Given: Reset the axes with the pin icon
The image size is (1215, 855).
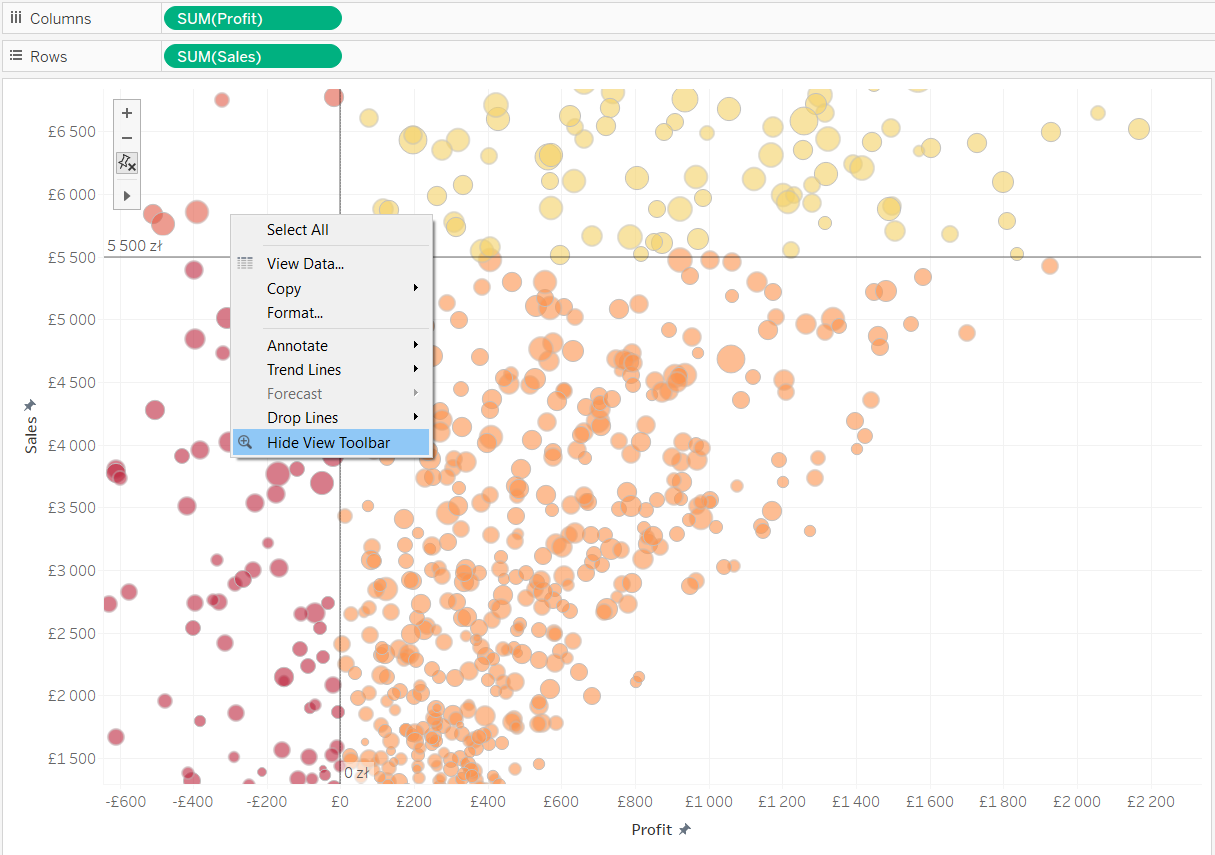Looking at the screenshot, I should tap(127, 163).
